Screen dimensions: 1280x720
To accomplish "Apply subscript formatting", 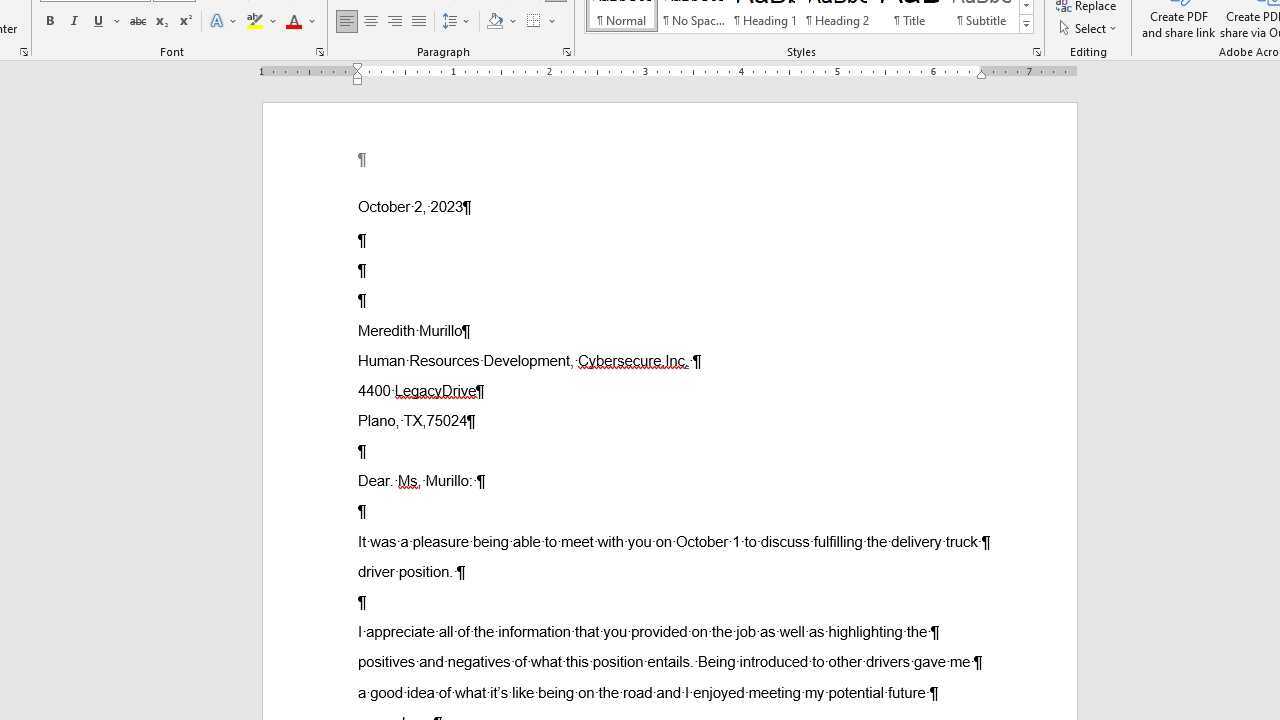I will (x=161, y=21).
